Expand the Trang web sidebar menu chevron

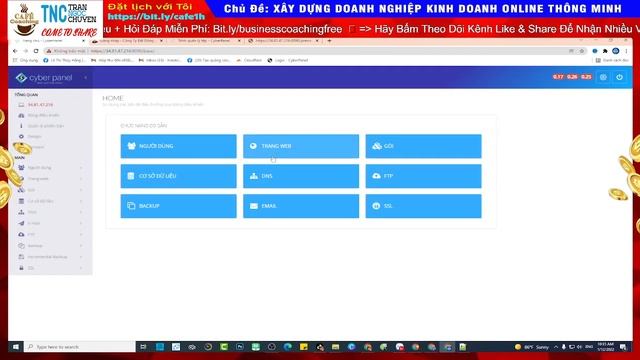coord(81,179)
